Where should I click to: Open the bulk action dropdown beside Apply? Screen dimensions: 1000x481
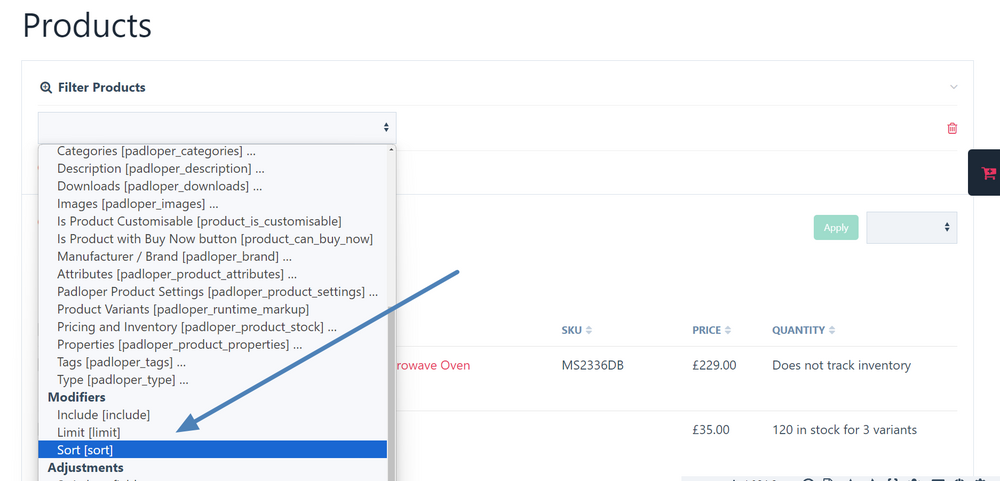[x=911, y=227]
